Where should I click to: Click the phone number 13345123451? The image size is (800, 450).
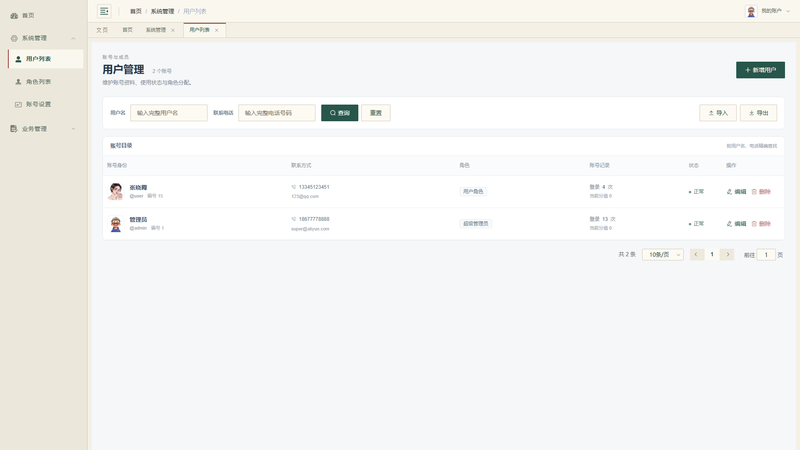click(314, 187)
